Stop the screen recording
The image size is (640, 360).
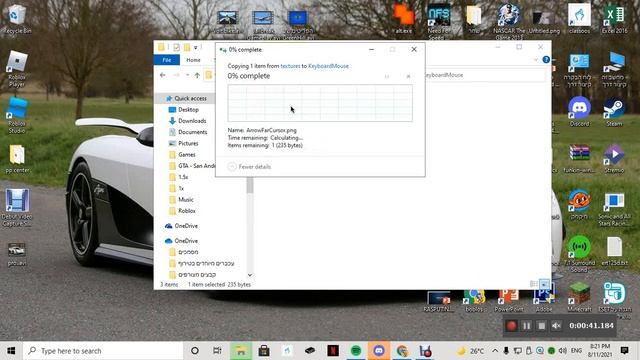coord(542,326)
